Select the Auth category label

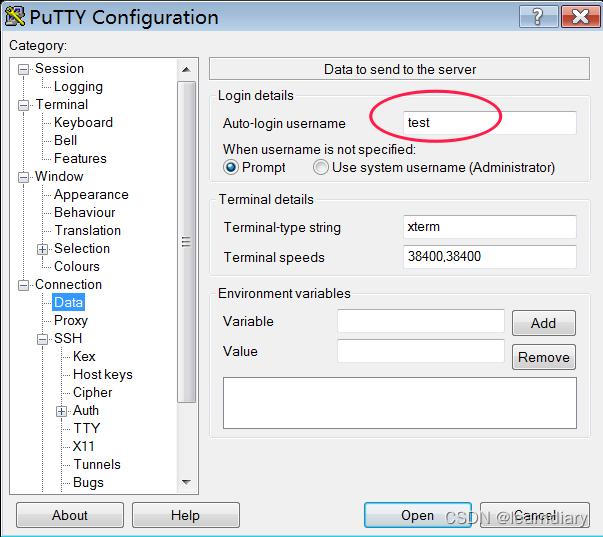click(x=86, y=410)
